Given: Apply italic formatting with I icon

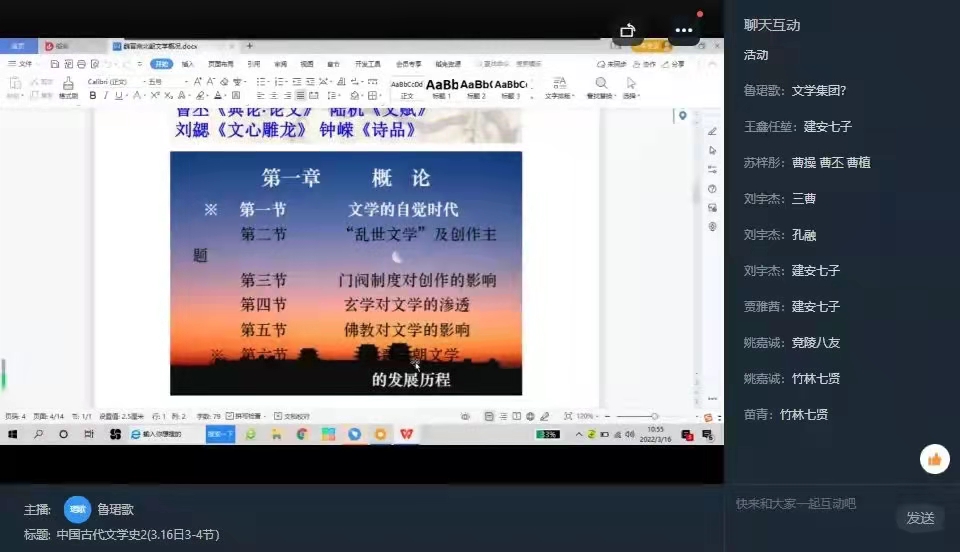Looking at the screenshot, I should click(x=105, y=95).
